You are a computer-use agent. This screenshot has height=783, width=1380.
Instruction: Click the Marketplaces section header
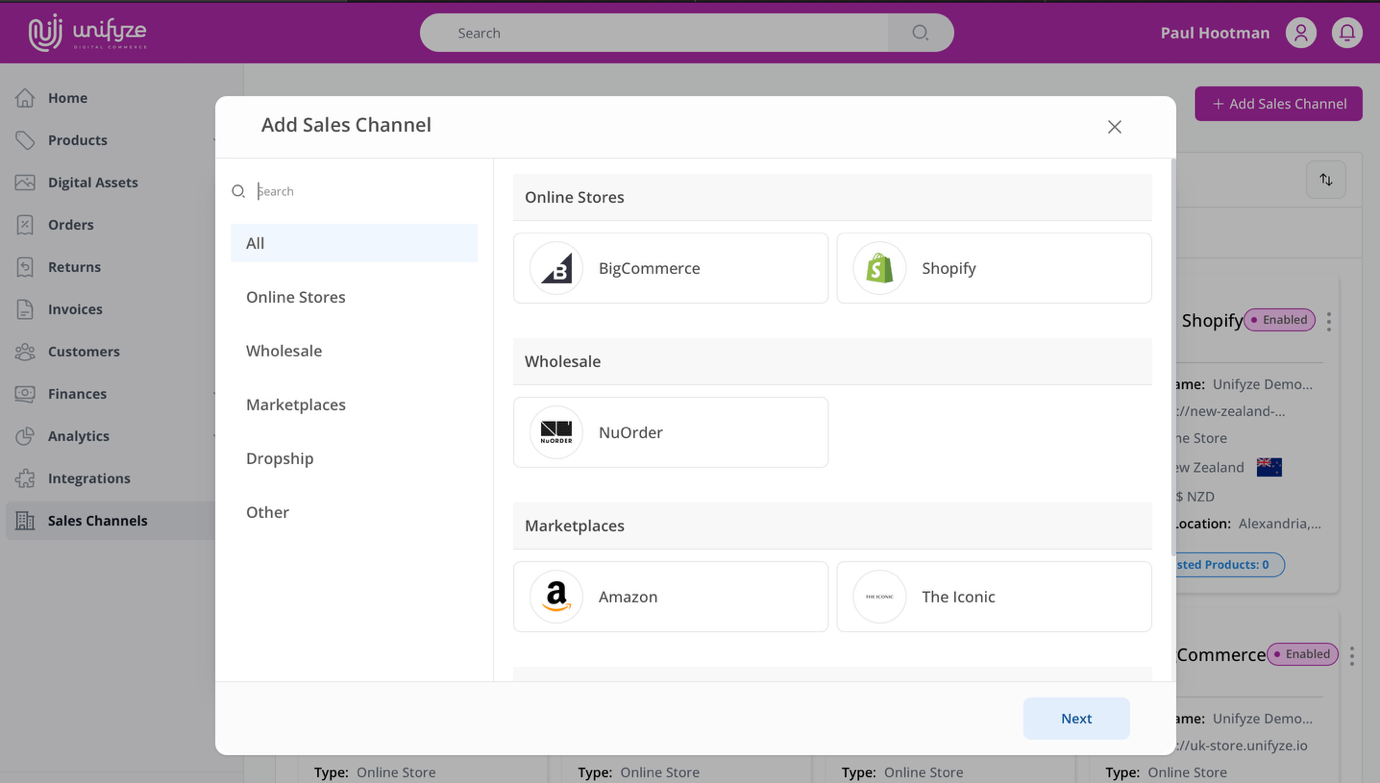click(x=832, y=525)
